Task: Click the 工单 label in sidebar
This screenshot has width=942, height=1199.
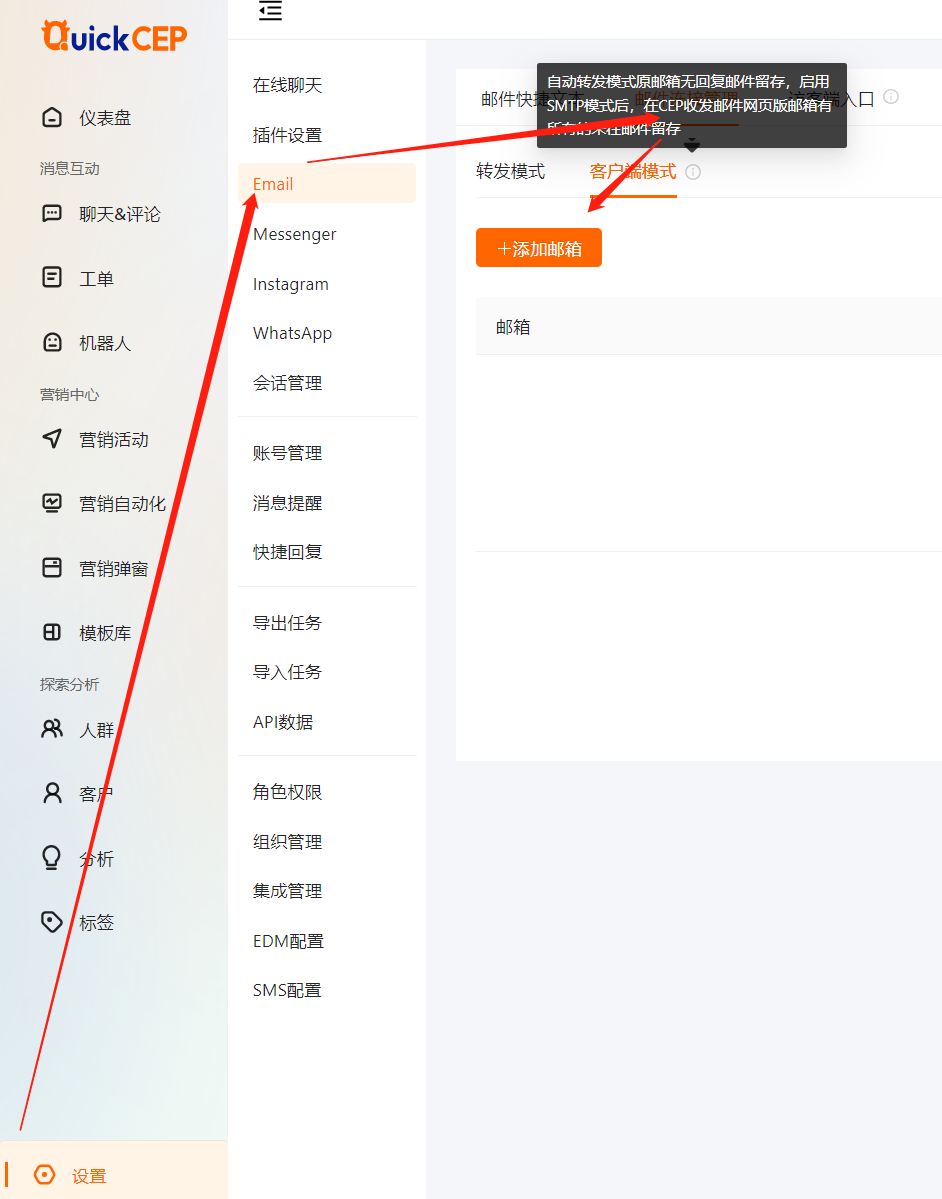Action: pyautogui.click(x=96, y=278)
